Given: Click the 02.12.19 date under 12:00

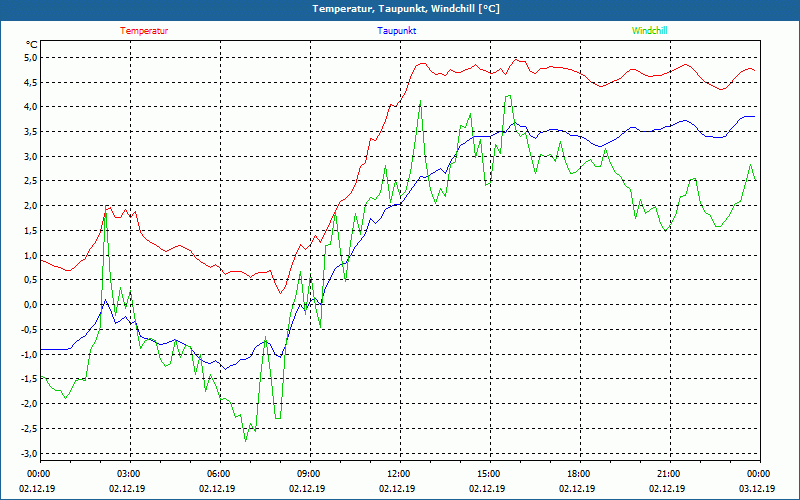Looking at the screenshot, I should 397,488.
